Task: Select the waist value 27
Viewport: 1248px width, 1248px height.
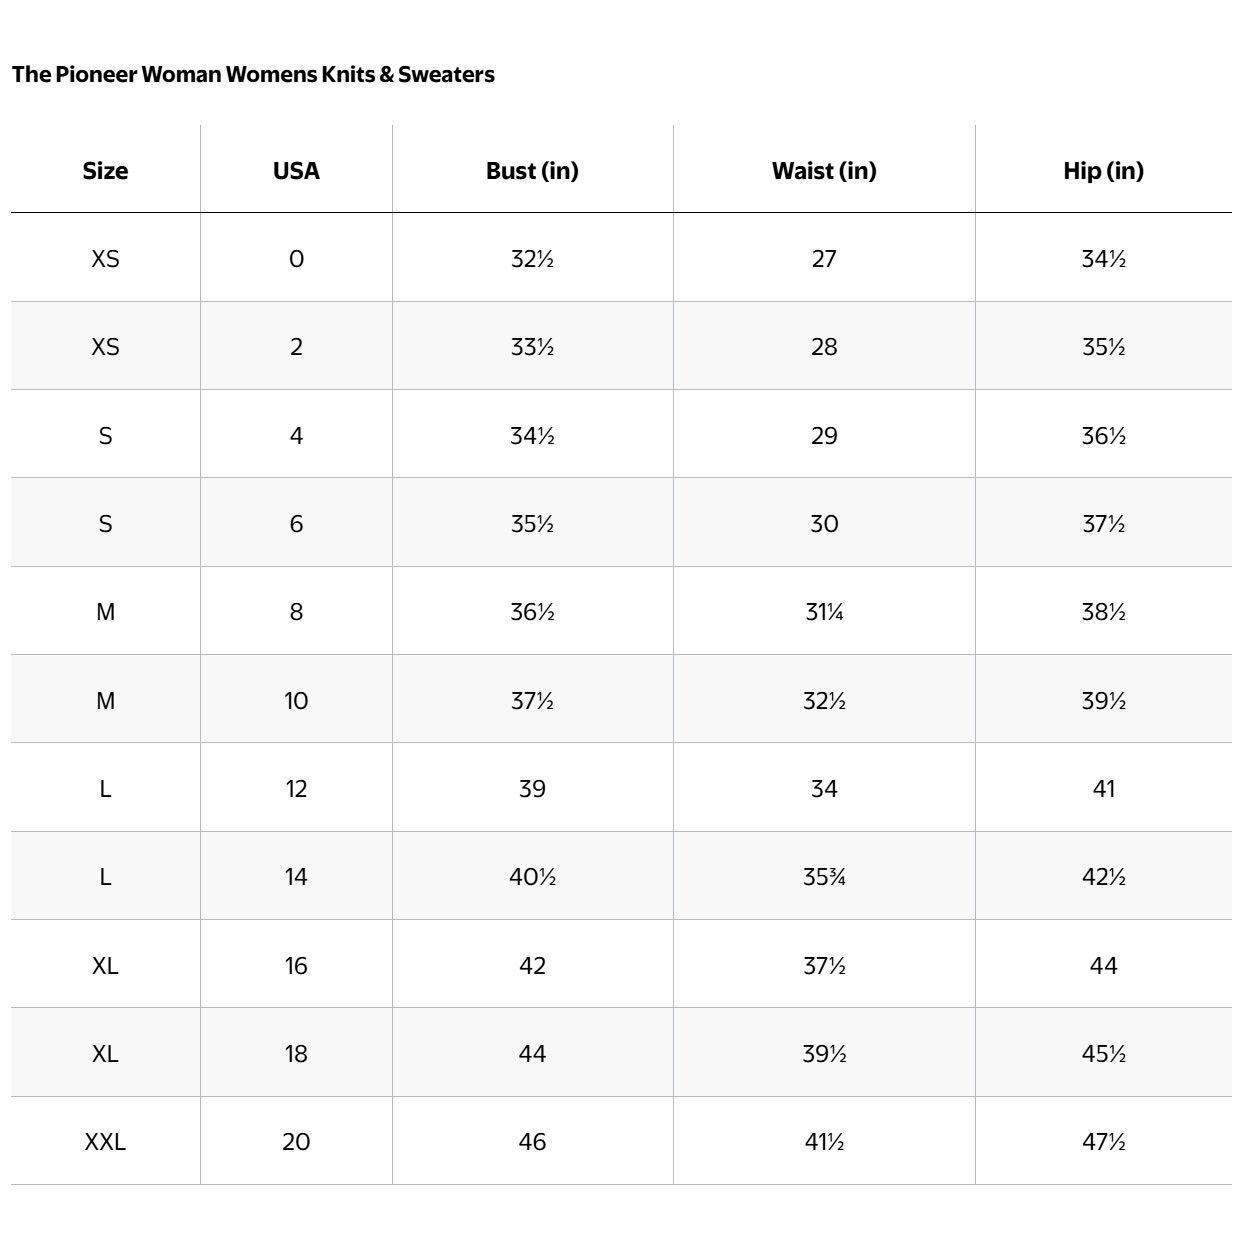Action: click(x=824, y=259)
